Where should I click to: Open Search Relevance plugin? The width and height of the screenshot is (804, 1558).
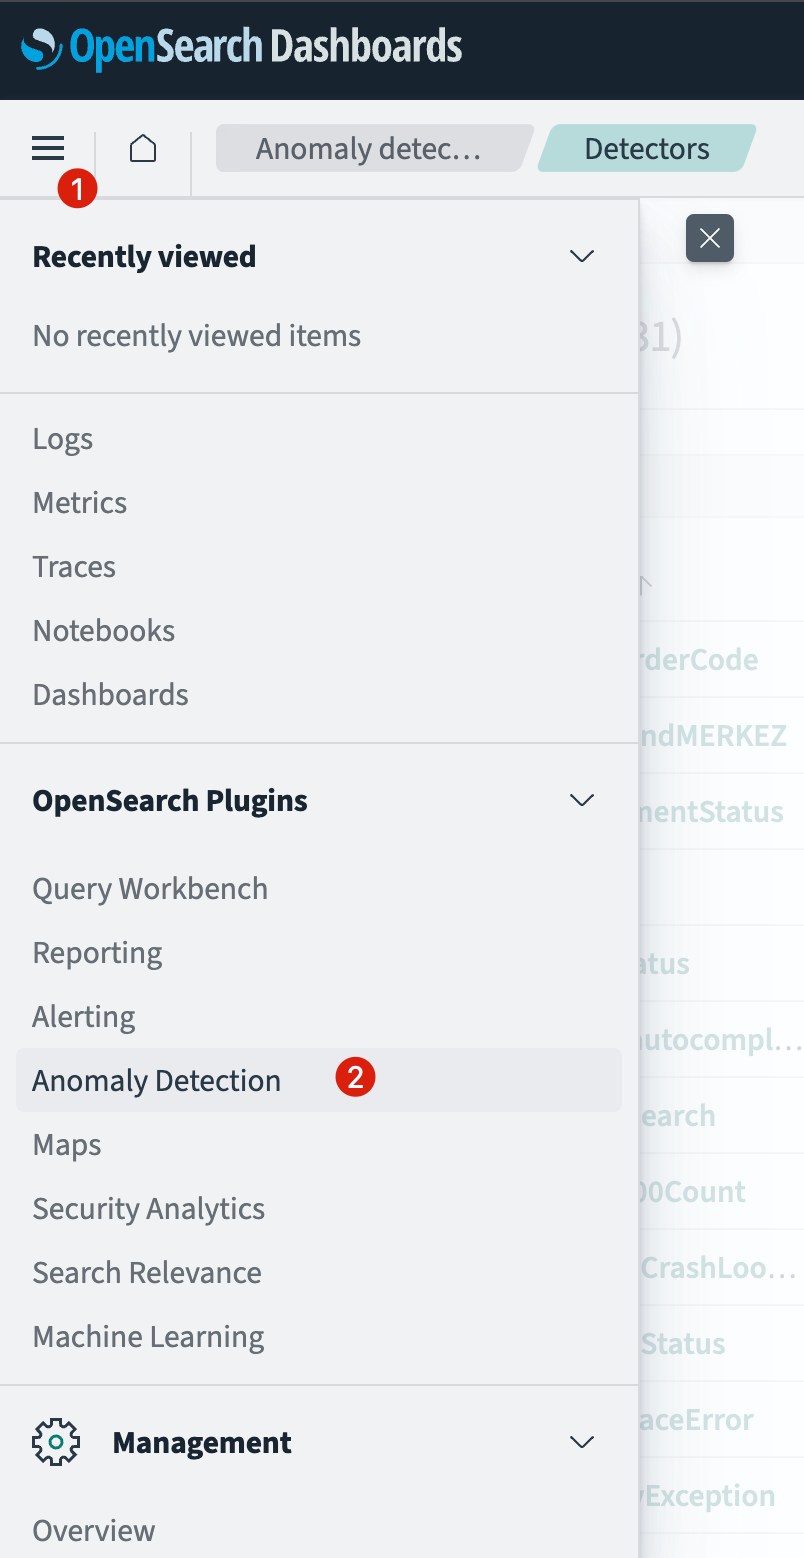(x=147, y=1272)
